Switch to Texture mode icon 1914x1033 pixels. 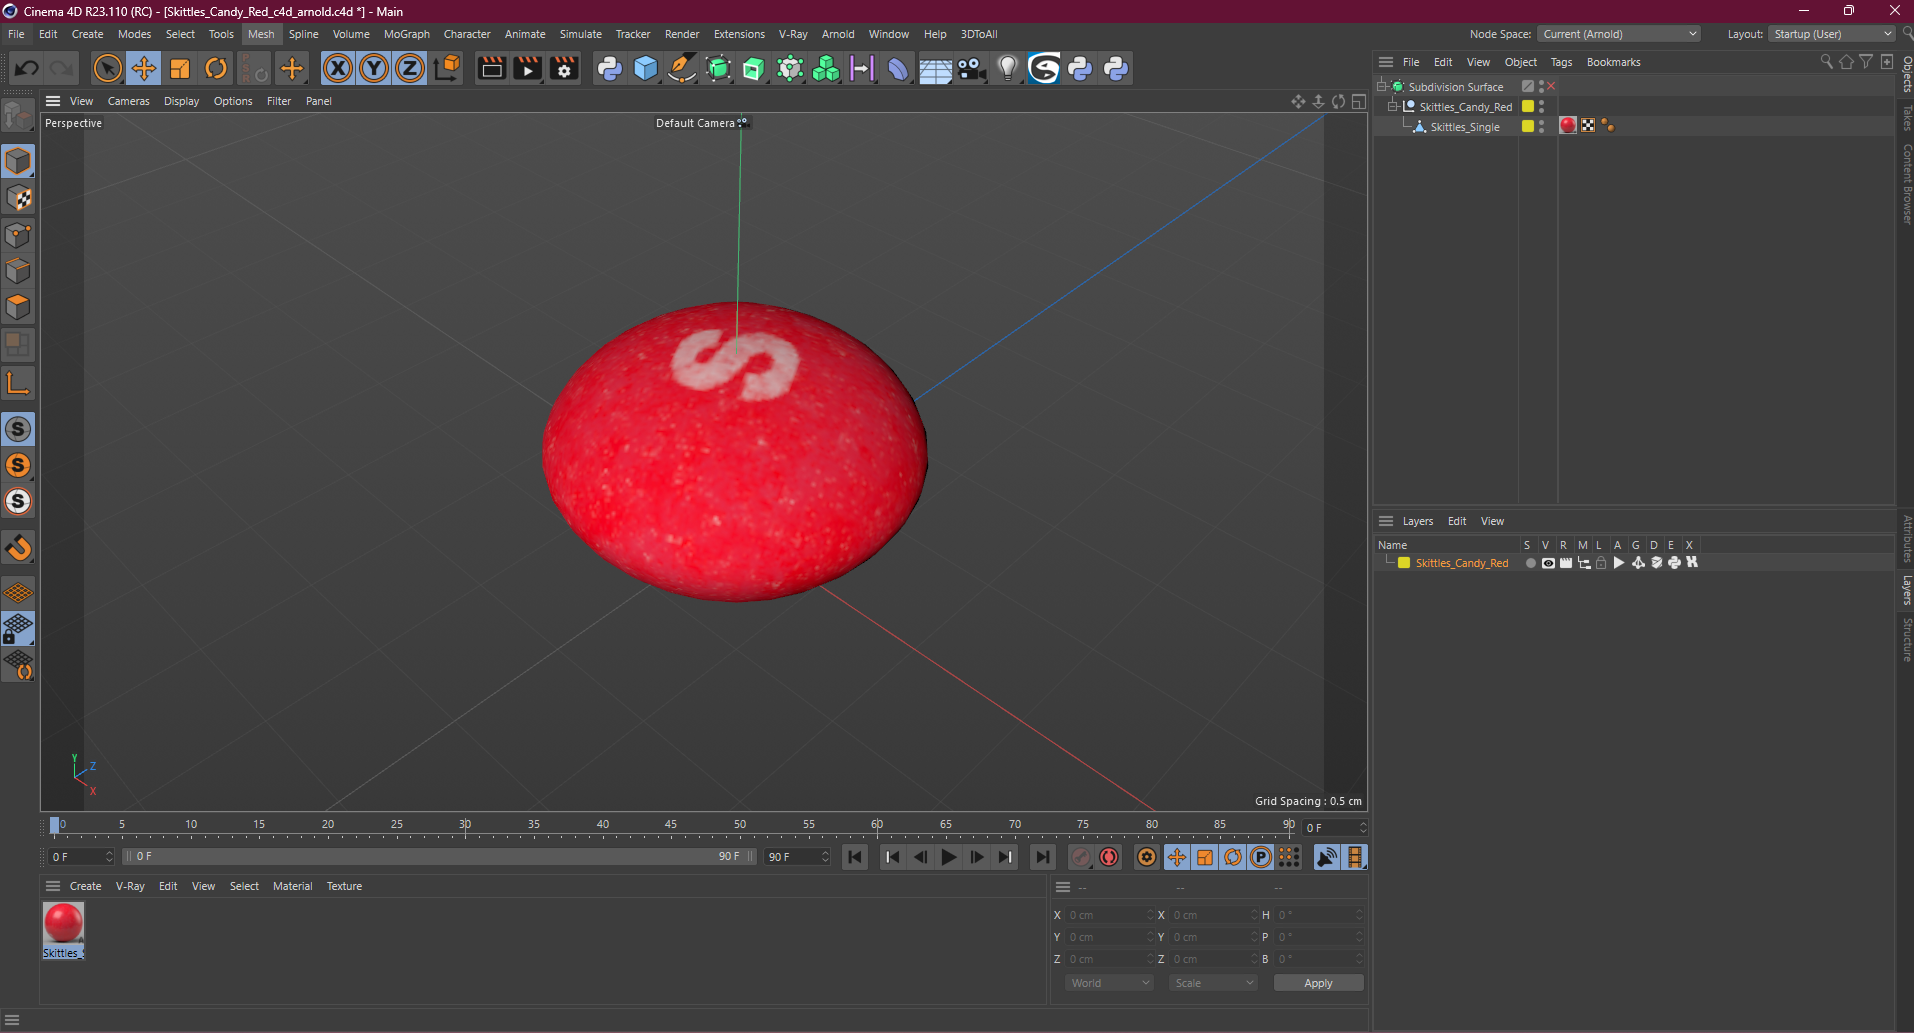(x=18, y=198)
